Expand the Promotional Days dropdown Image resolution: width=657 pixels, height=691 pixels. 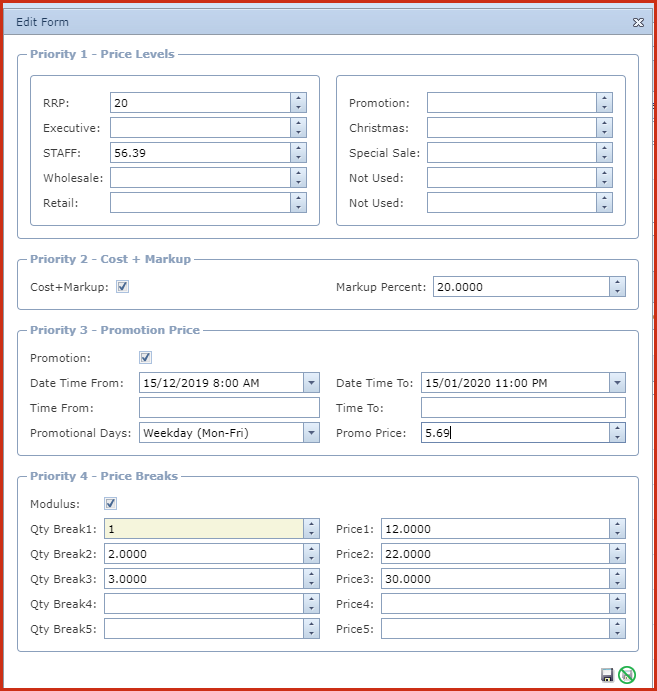point(311,433)
